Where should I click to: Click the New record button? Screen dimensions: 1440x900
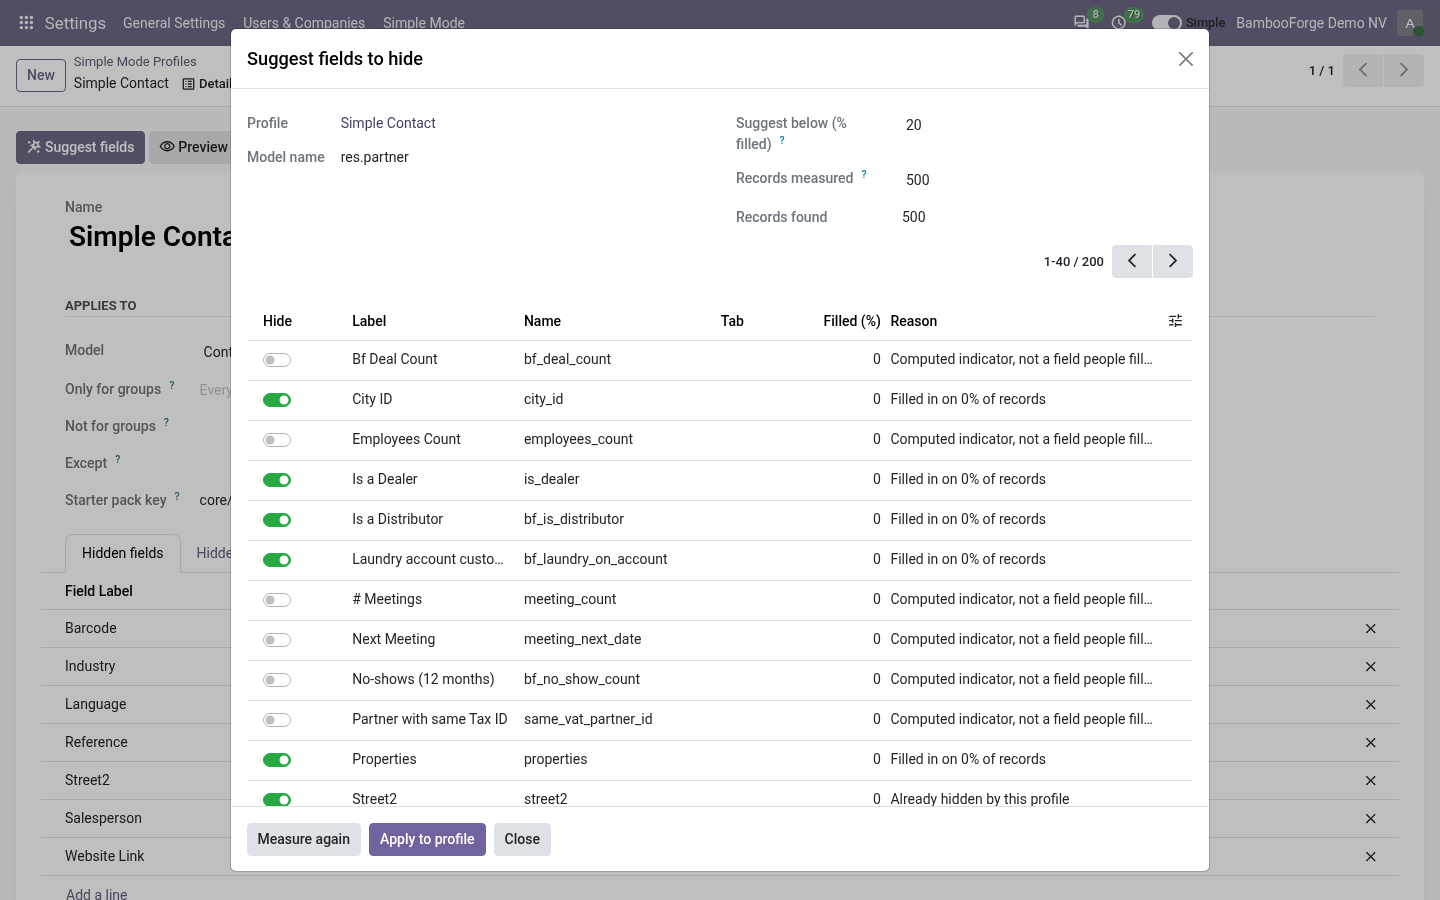tap(41, 75)
